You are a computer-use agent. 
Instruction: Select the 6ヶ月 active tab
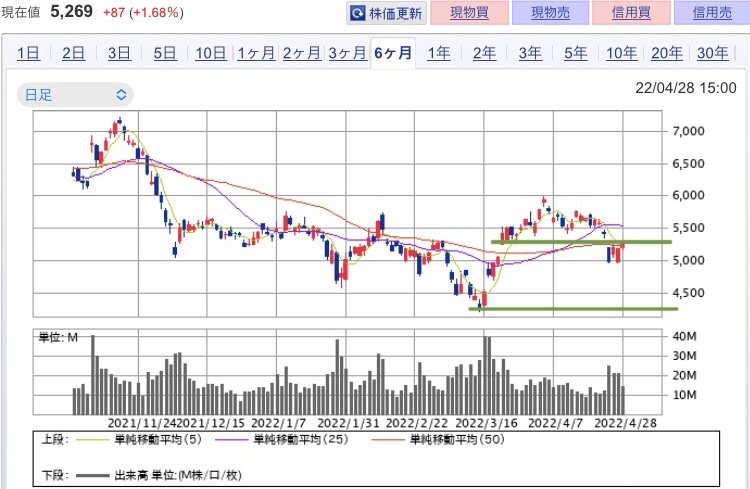(x=393, y=53)
